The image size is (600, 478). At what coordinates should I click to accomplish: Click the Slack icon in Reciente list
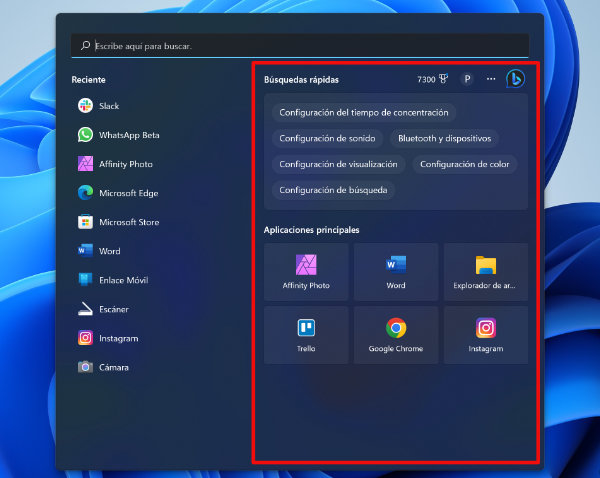click(x=85, y=106)
